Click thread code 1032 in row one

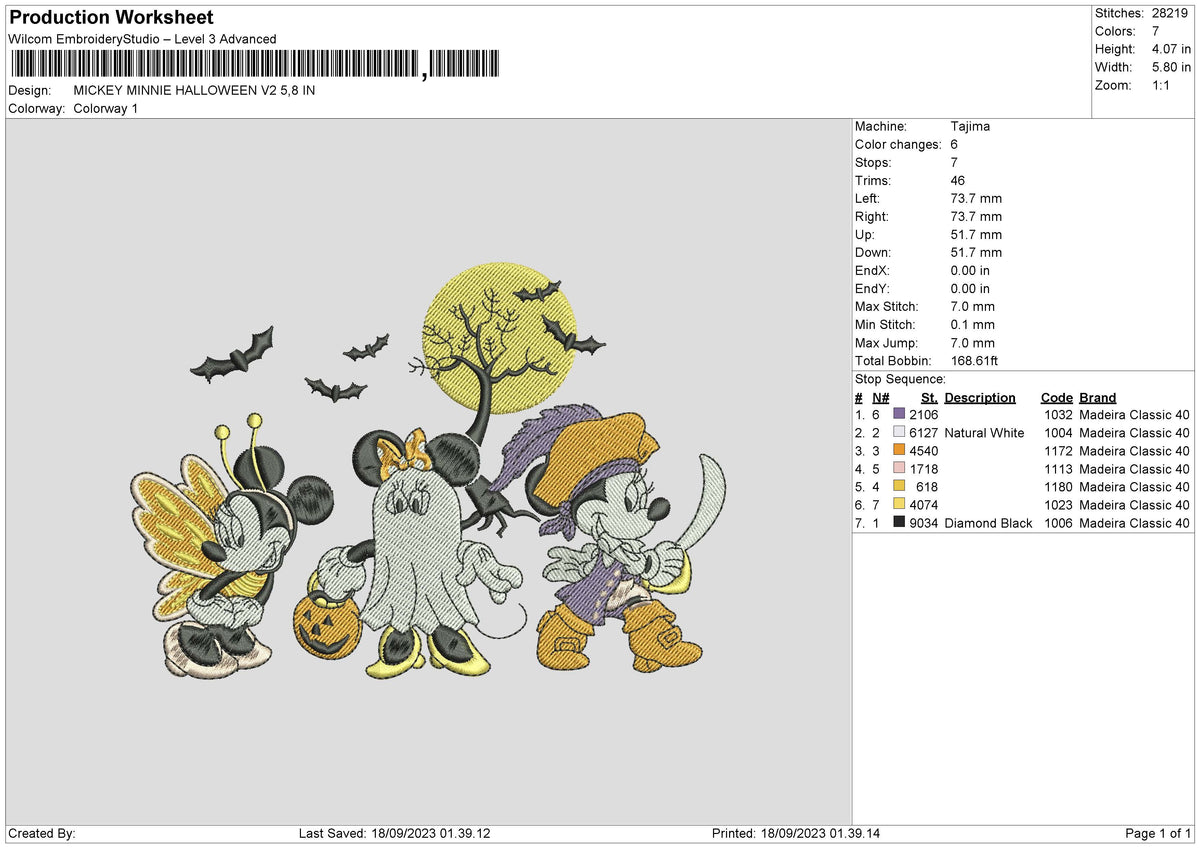click(x=1058, y=414)
